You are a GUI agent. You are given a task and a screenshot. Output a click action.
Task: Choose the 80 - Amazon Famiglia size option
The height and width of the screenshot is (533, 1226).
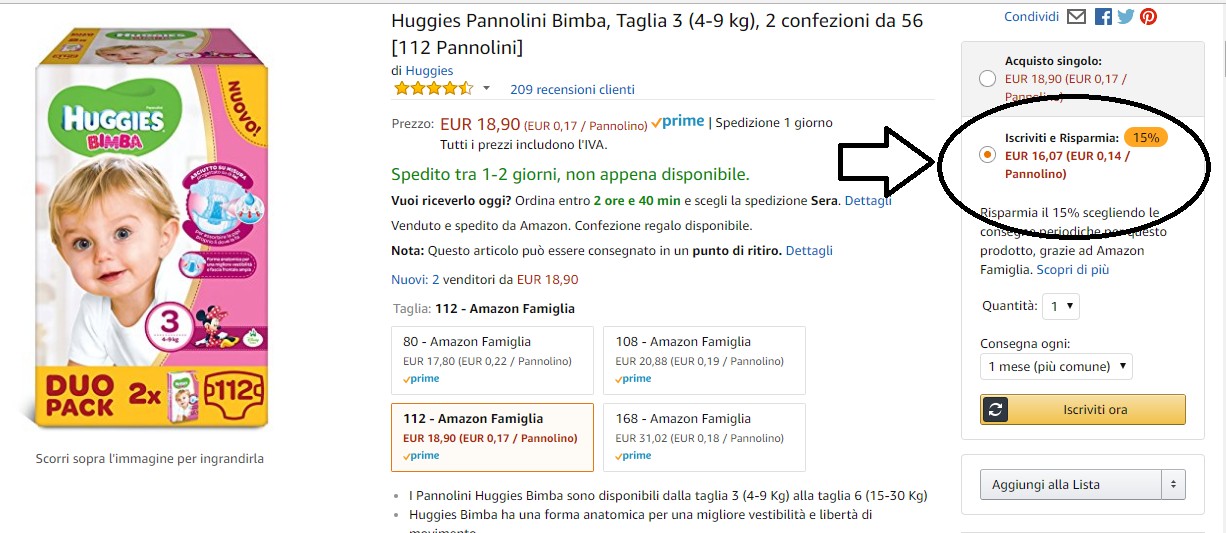[x=492, y=360]
